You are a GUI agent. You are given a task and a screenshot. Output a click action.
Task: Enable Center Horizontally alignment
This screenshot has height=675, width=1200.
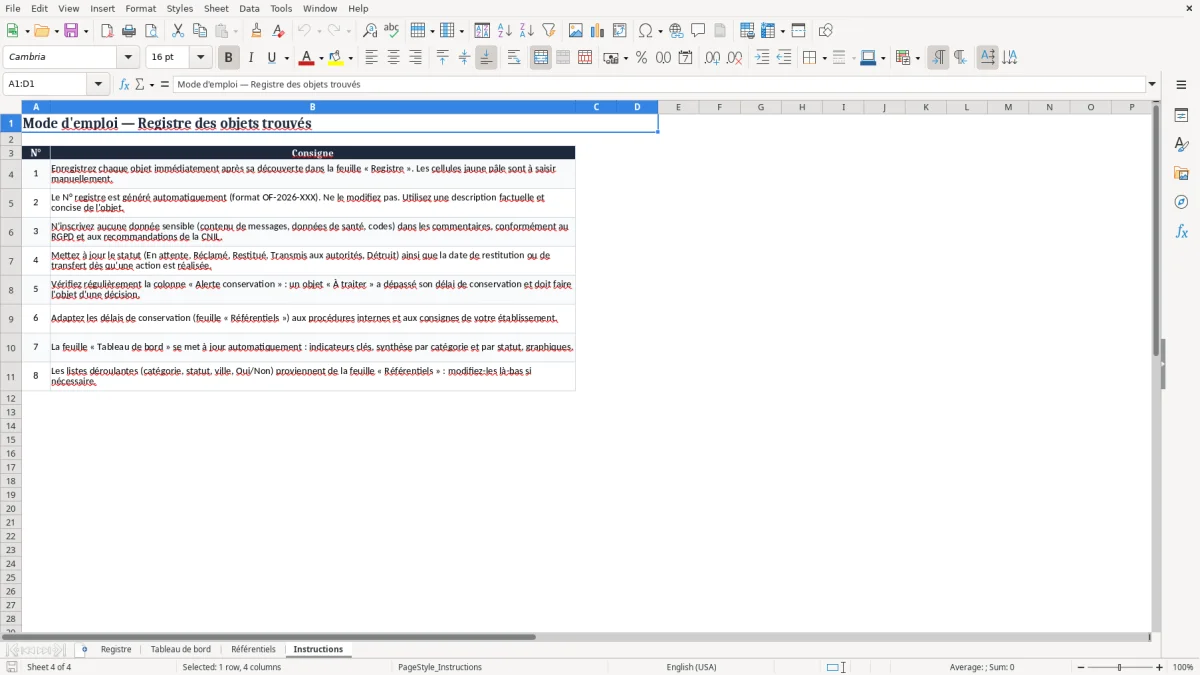(x=393, y=58)
